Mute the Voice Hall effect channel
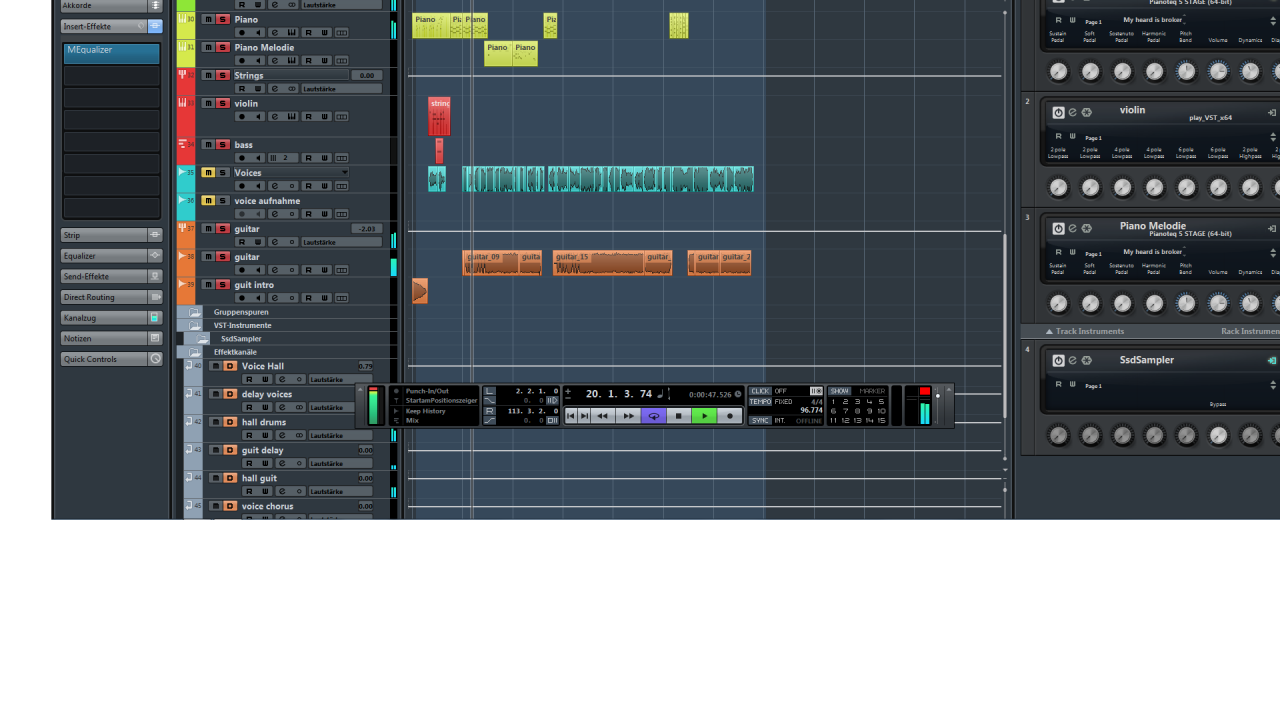Viewport: 1280px width, 720px height. pos(215,366)
